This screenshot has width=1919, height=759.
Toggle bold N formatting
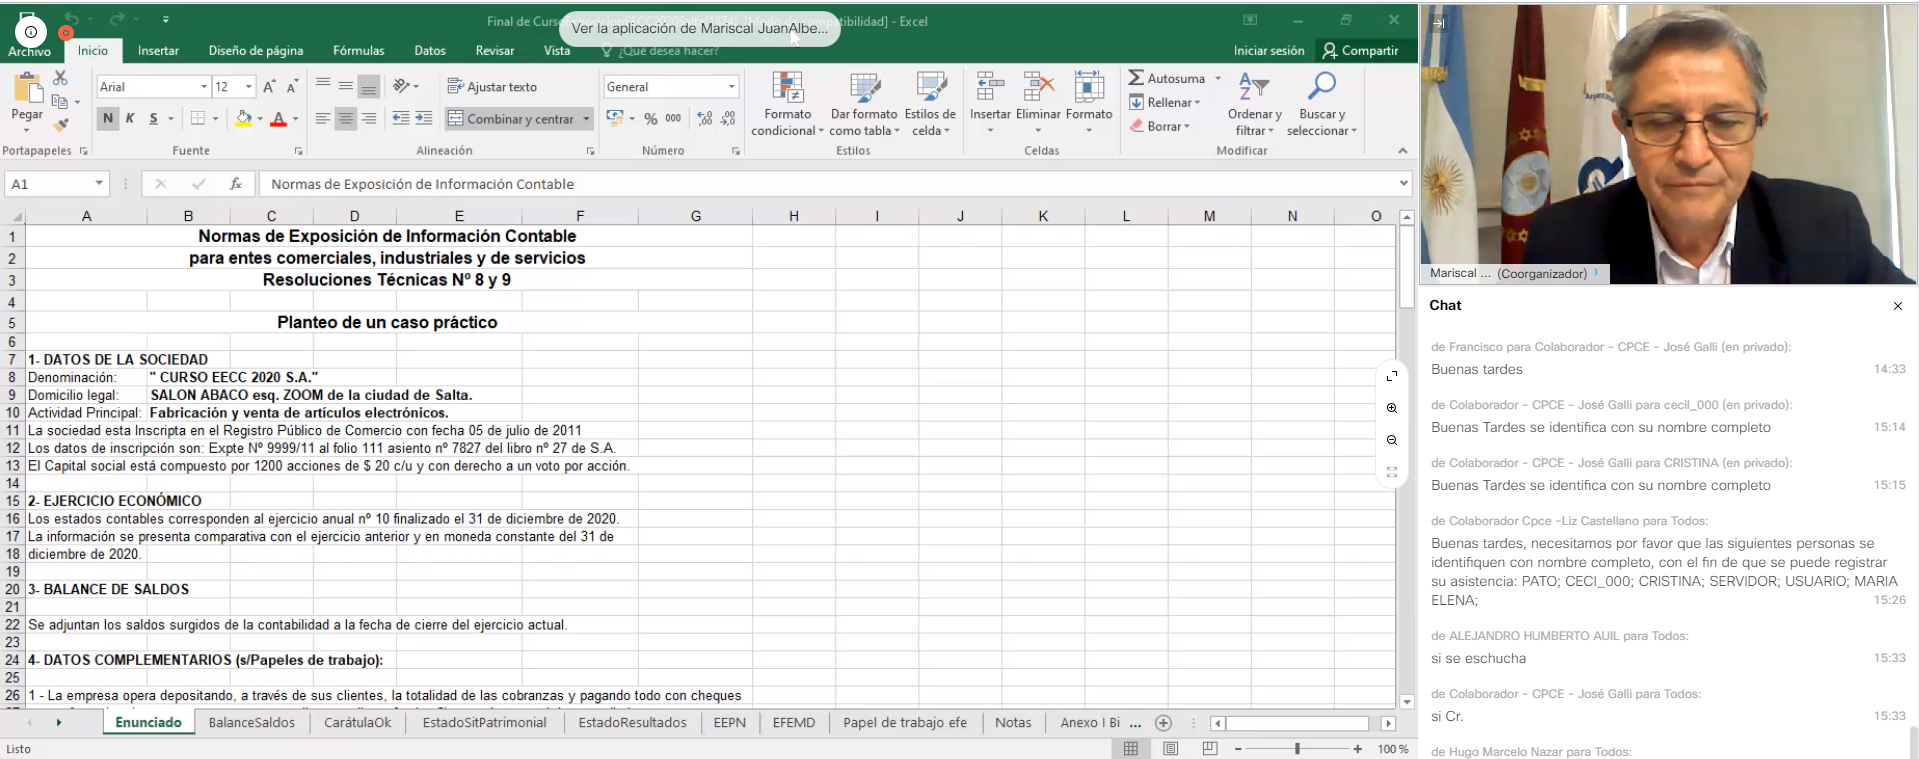click(x=108, y=118)
